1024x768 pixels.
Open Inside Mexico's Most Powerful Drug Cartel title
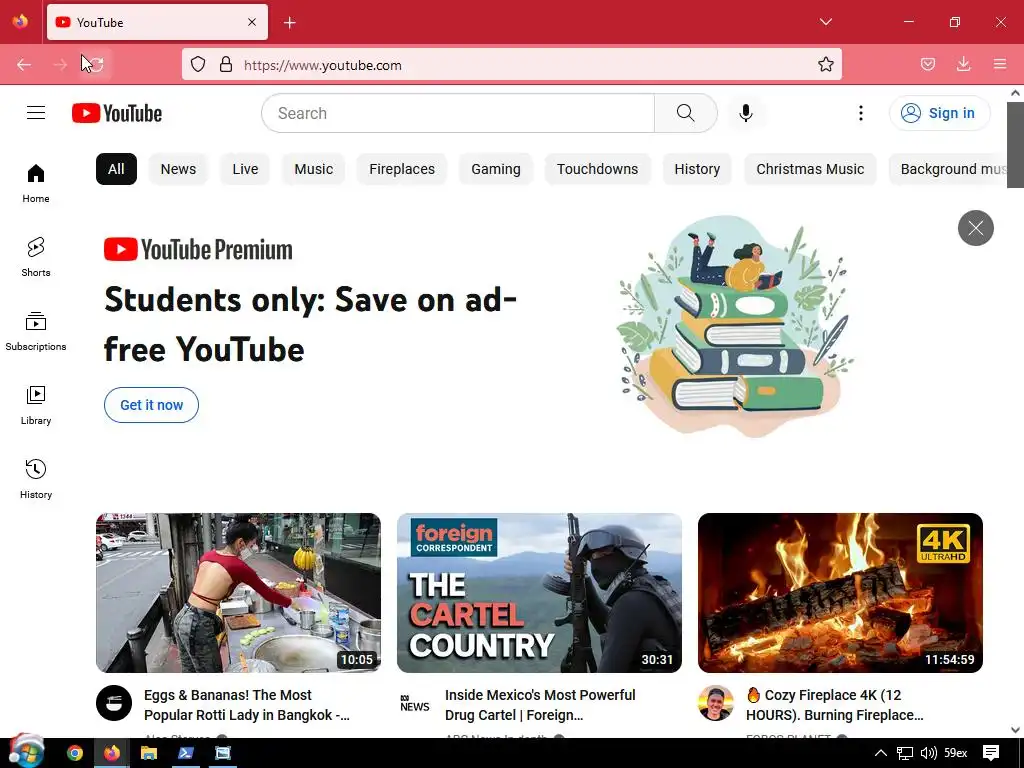pyautogui.click(x=540, y=705)
